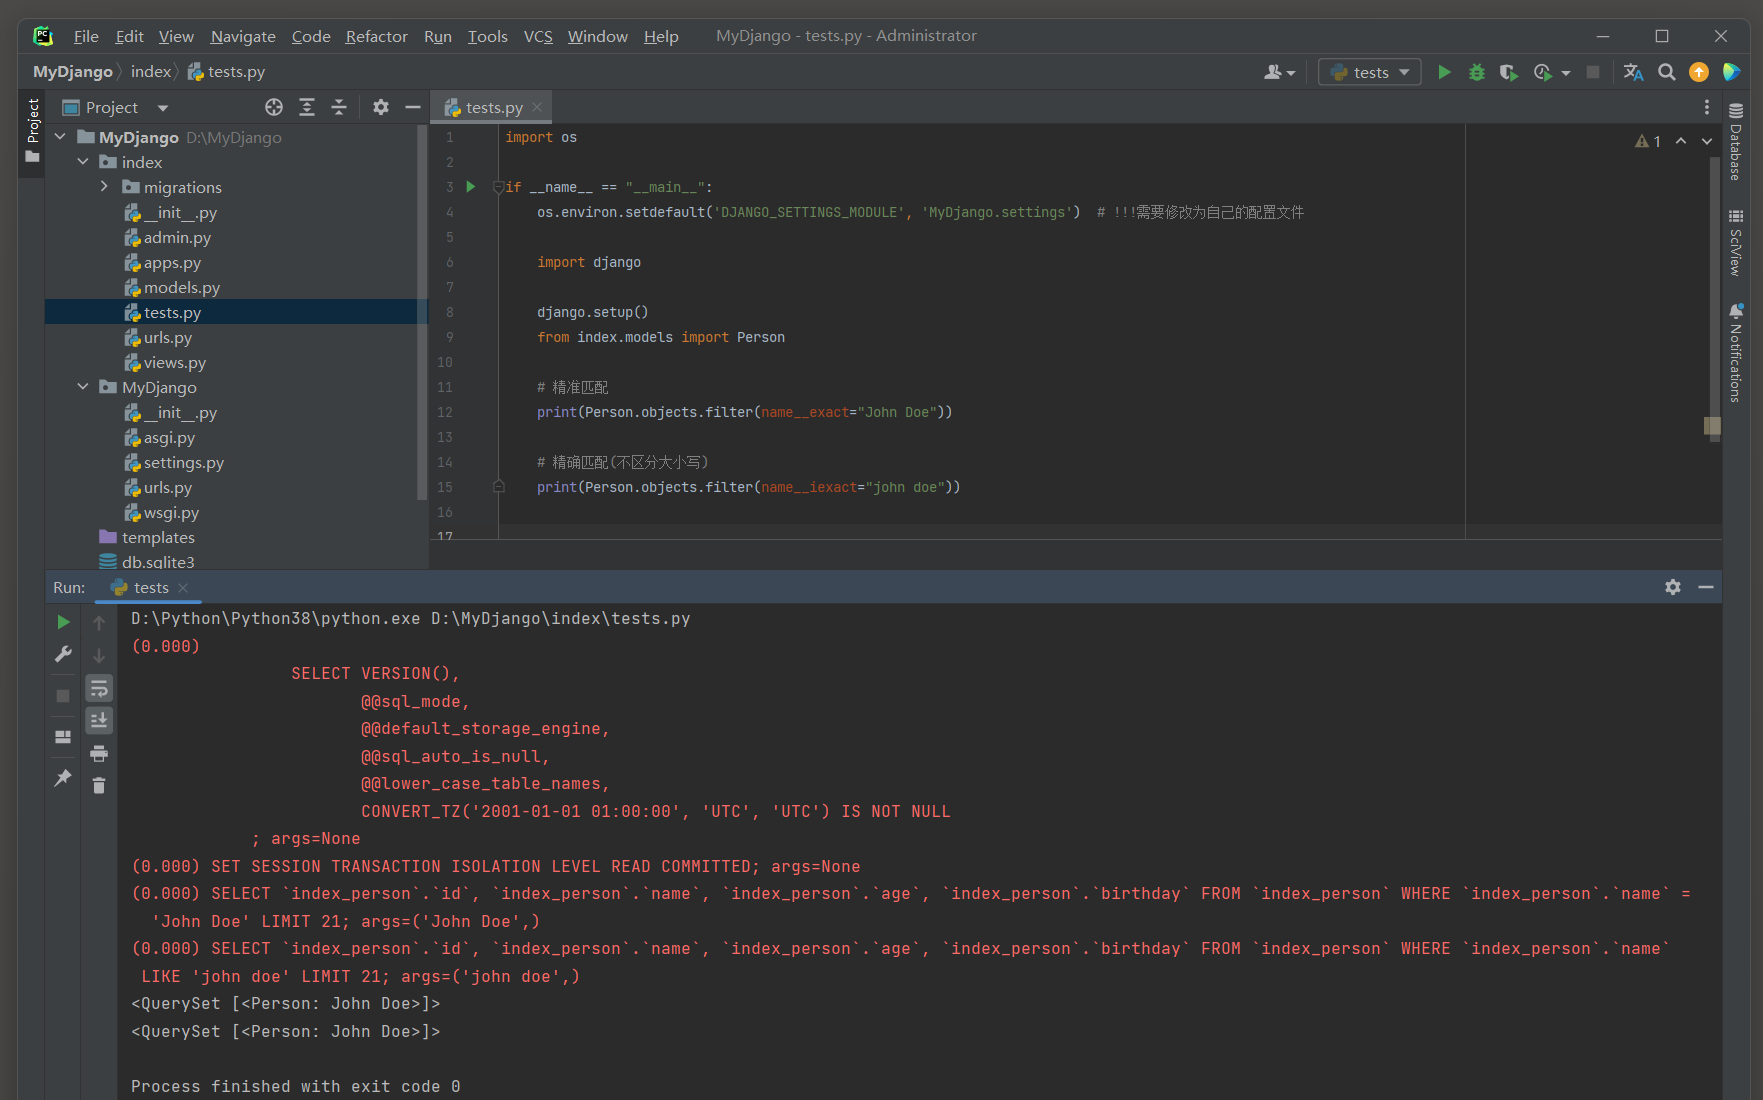Open Project panel settings gear
1763x1100 pixels.
point(381,107)
